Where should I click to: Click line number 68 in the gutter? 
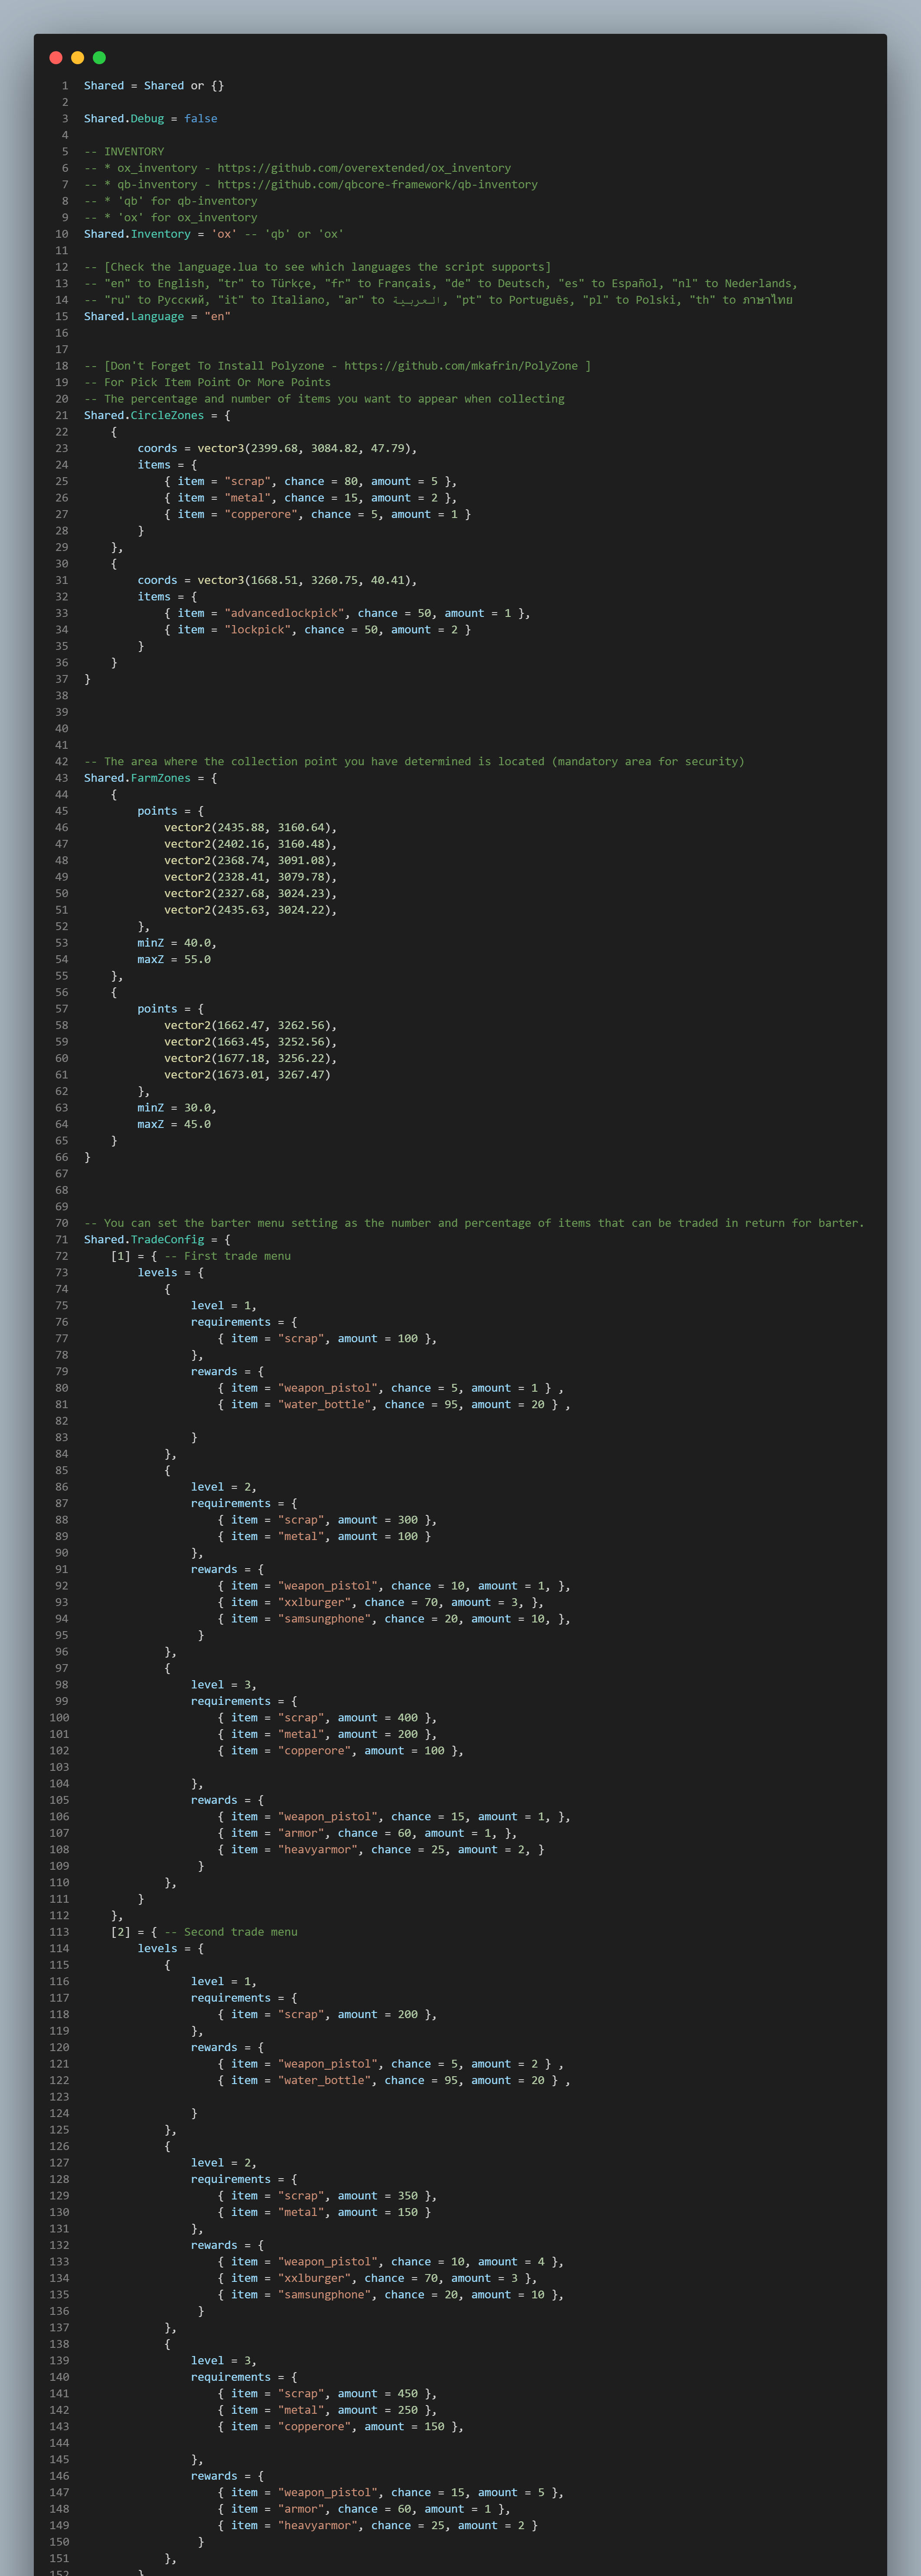[x=62, y=1191]
